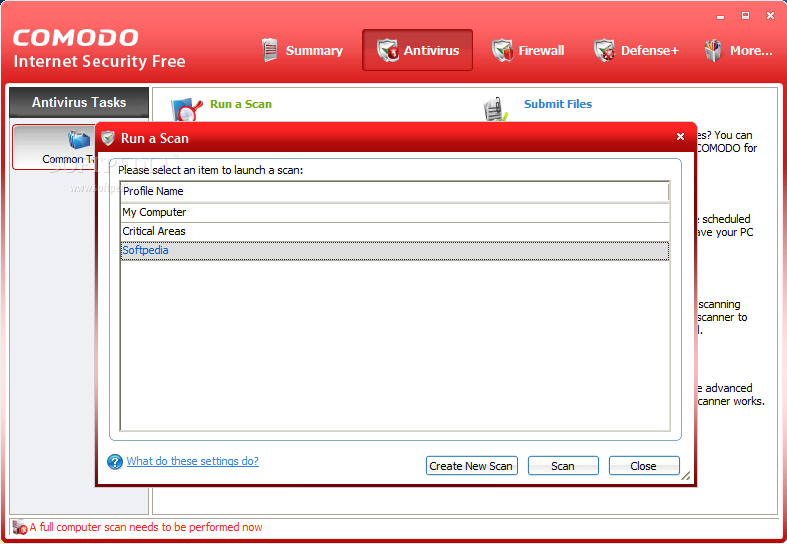Open the Run a Scan link

[240, 104]
